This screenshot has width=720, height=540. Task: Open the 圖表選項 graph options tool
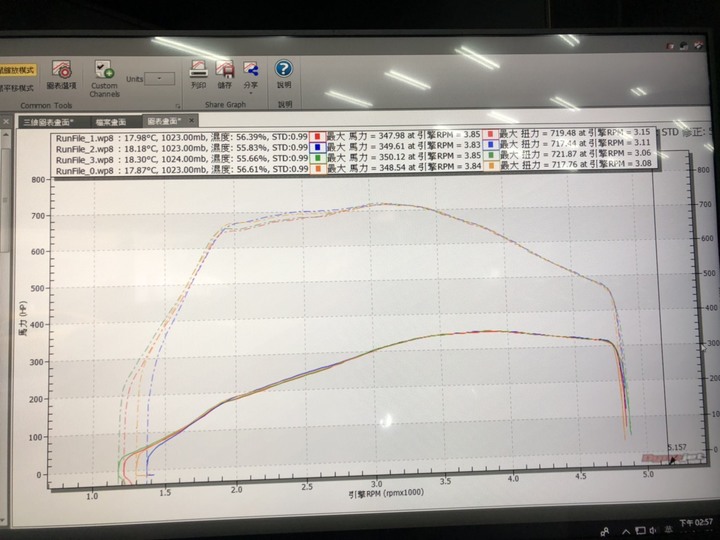click(x=62, y=75)
